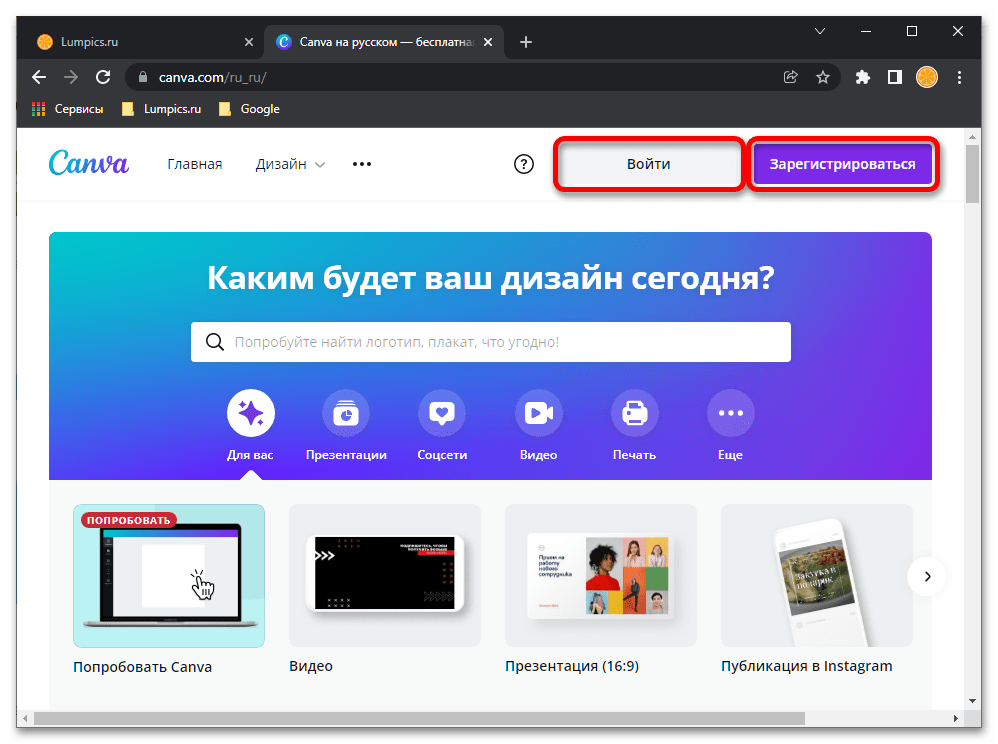Bookmark this page with star icon
This screenshot has height=744, width=998.
tap(822, 77)
